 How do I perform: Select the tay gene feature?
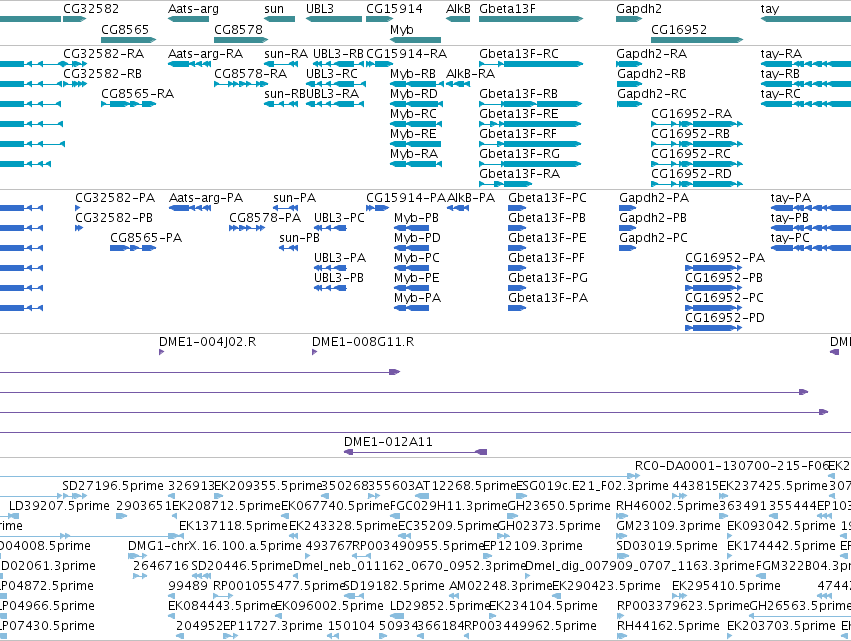coord(805,19)
